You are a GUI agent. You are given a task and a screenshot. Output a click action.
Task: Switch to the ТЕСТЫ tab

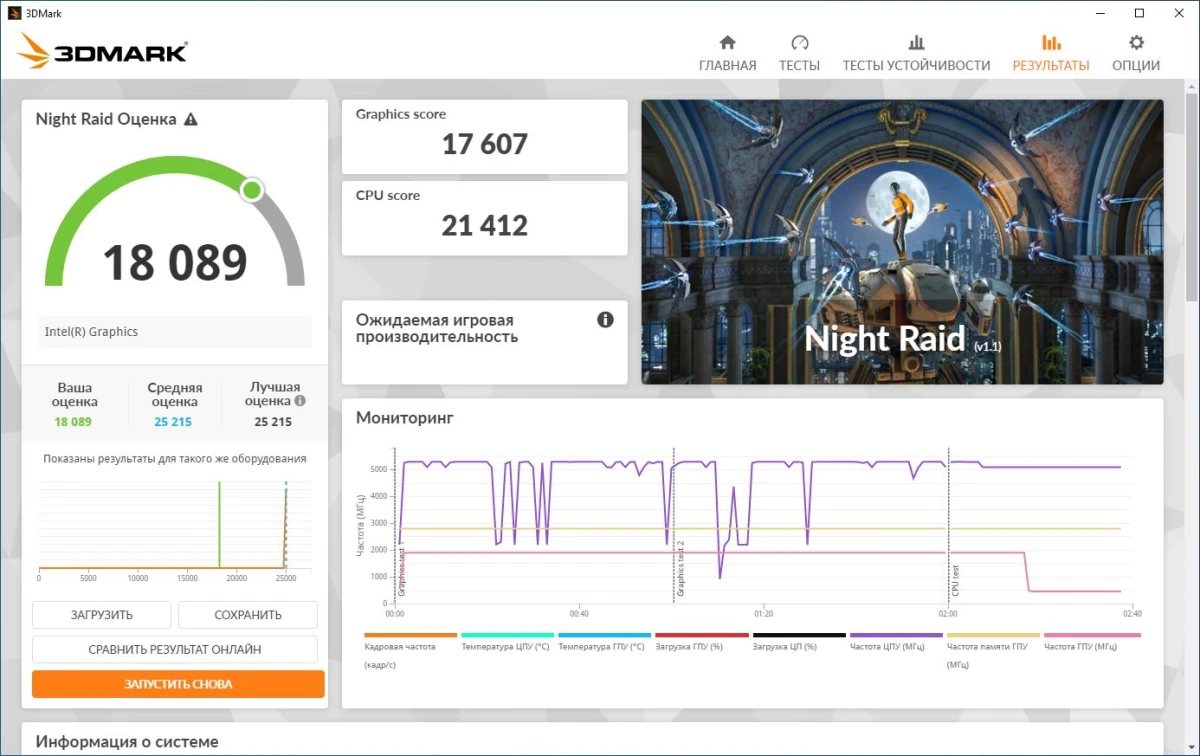coord(799,54)
